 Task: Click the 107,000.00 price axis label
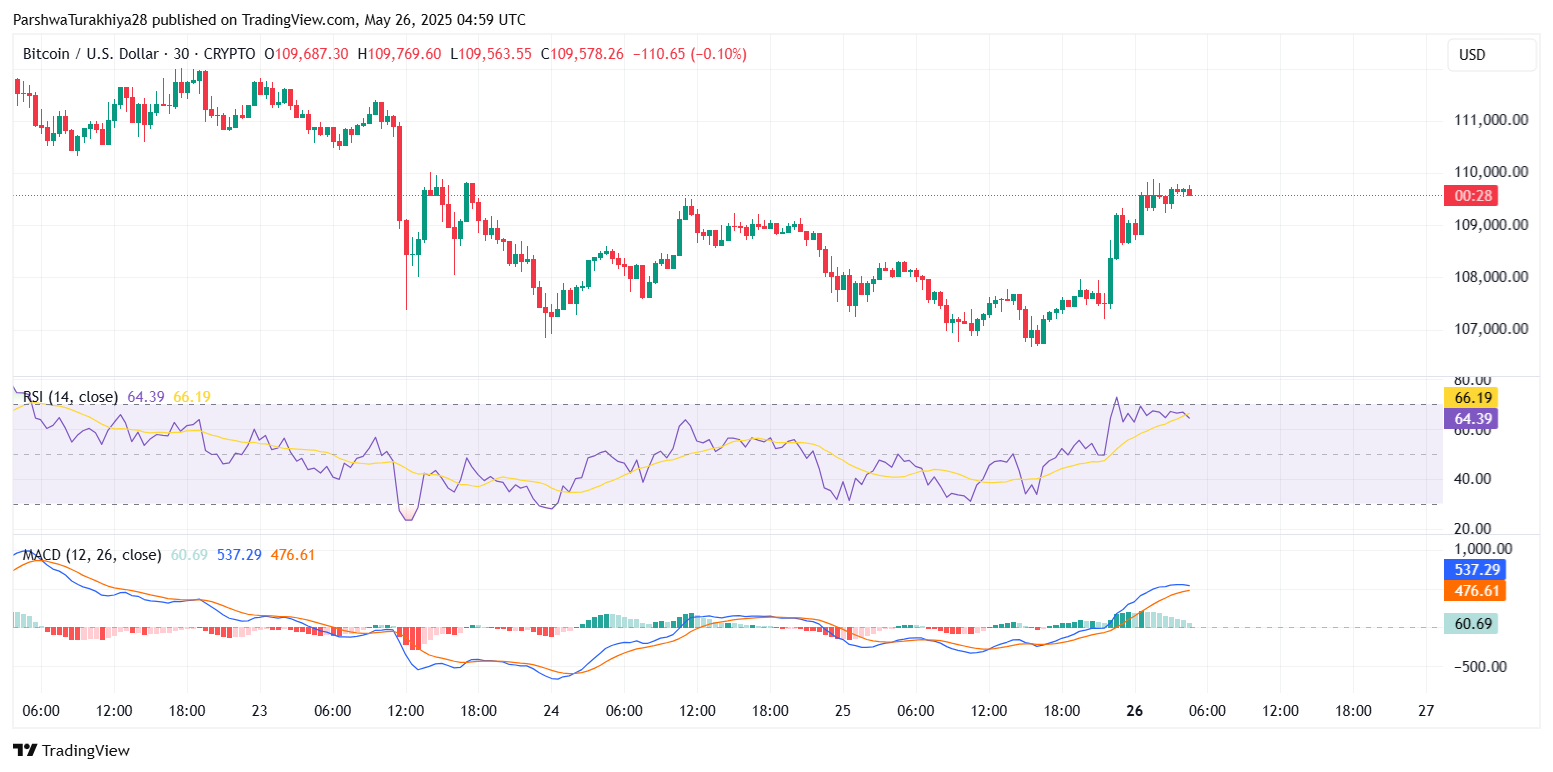[1490, 329]
